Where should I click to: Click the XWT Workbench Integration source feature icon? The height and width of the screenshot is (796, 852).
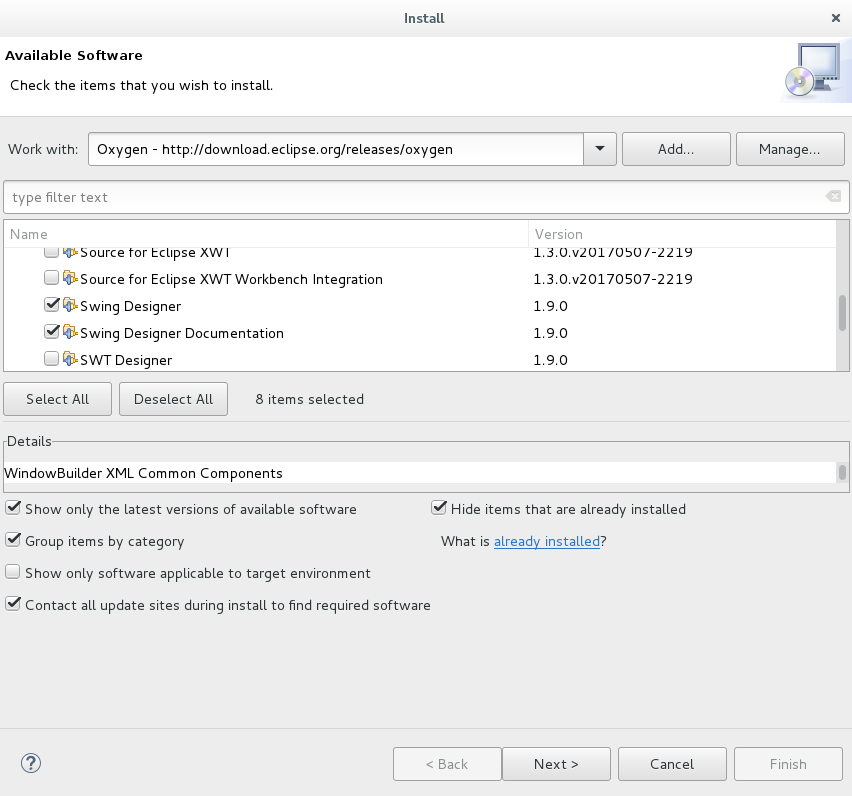[x=70, y=278]
